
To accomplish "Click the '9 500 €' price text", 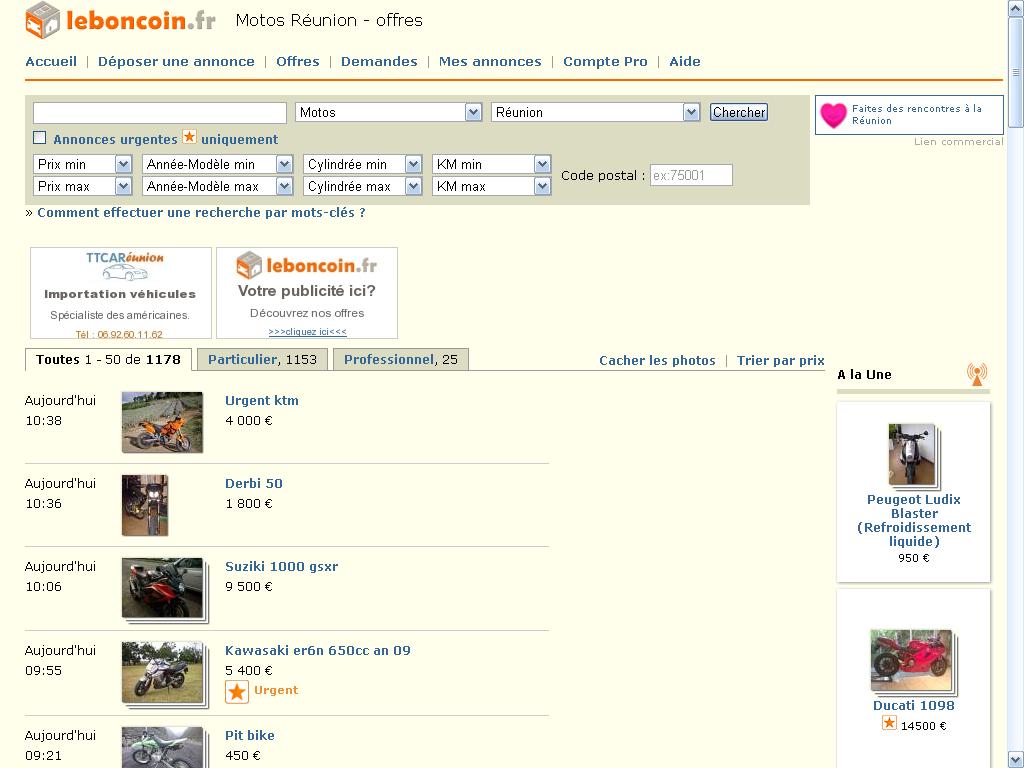I will (249, 587).
